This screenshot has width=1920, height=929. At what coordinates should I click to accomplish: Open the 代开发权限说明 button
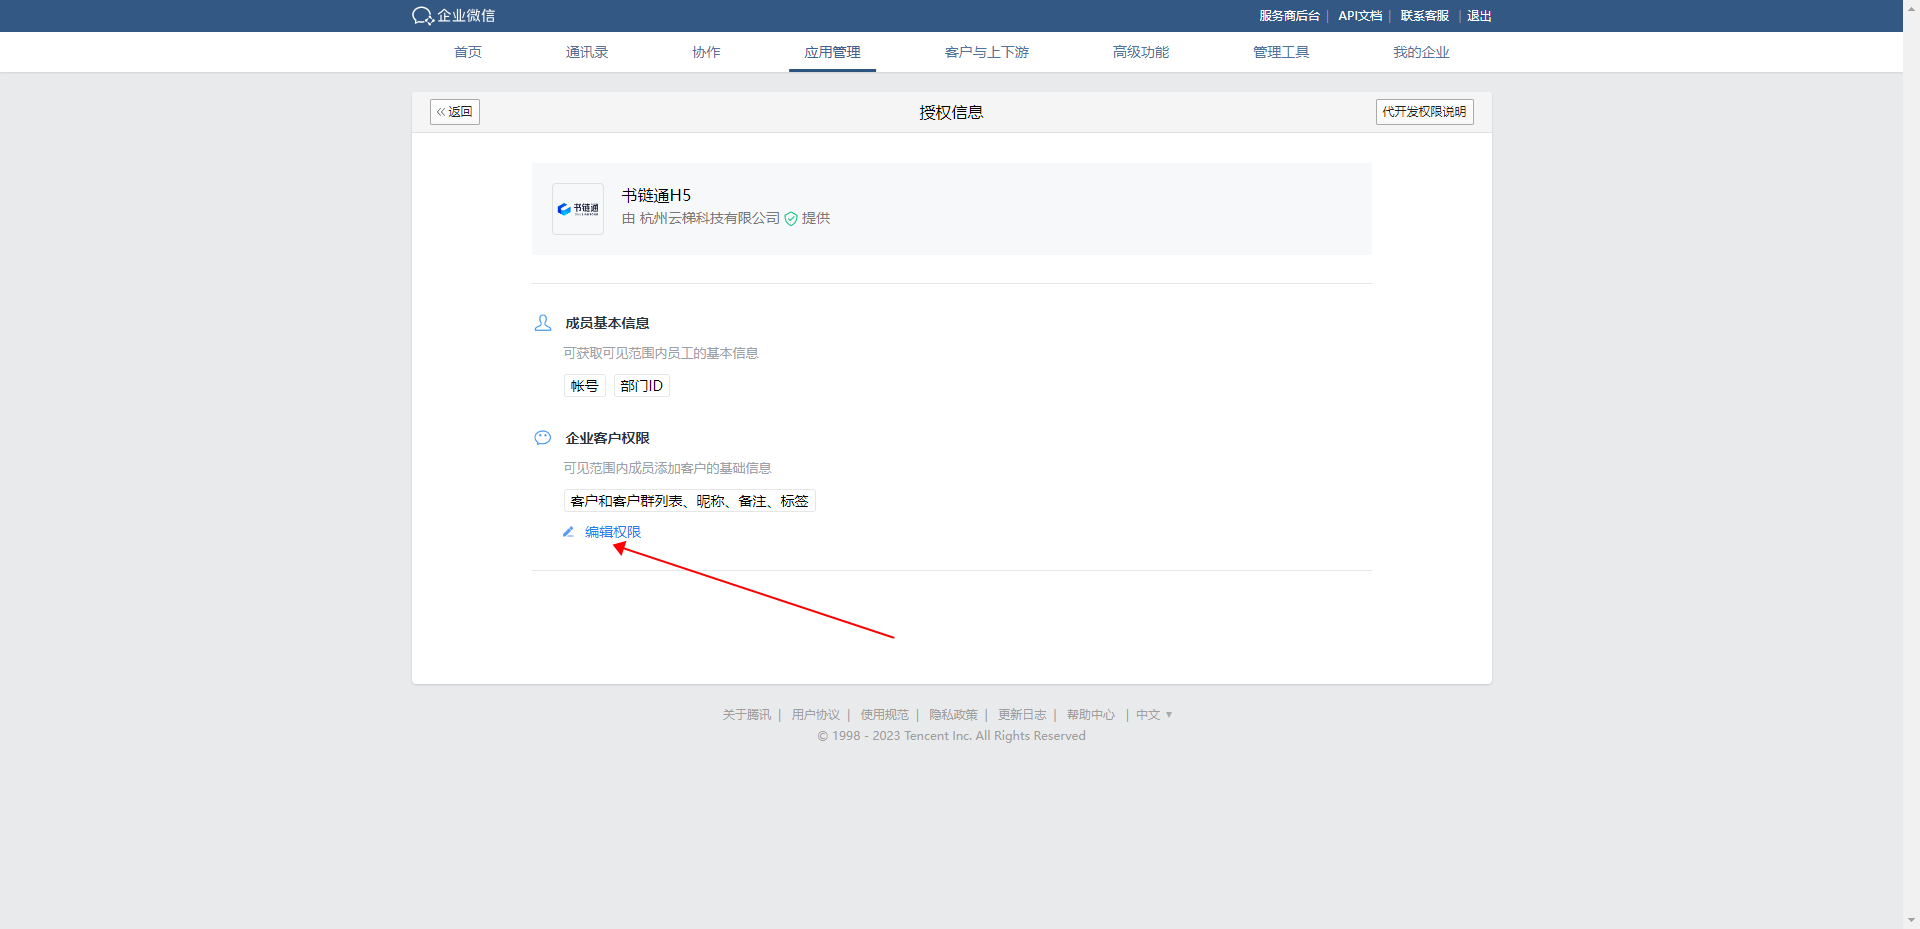click(1424, 112)
